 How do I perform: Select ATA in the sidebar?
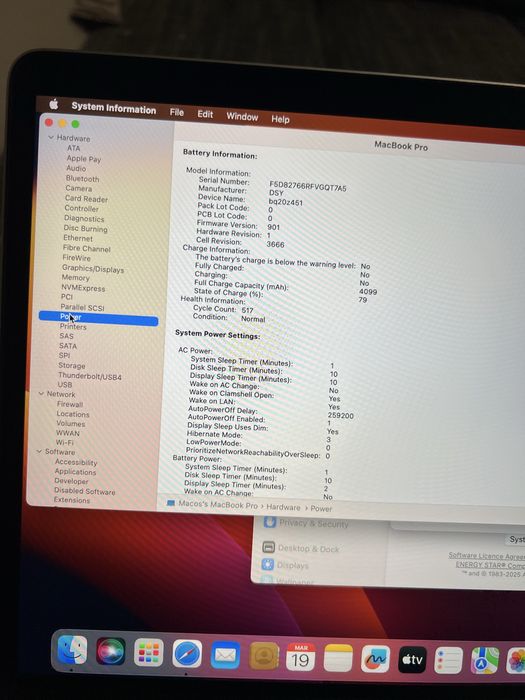coord(74,148)
